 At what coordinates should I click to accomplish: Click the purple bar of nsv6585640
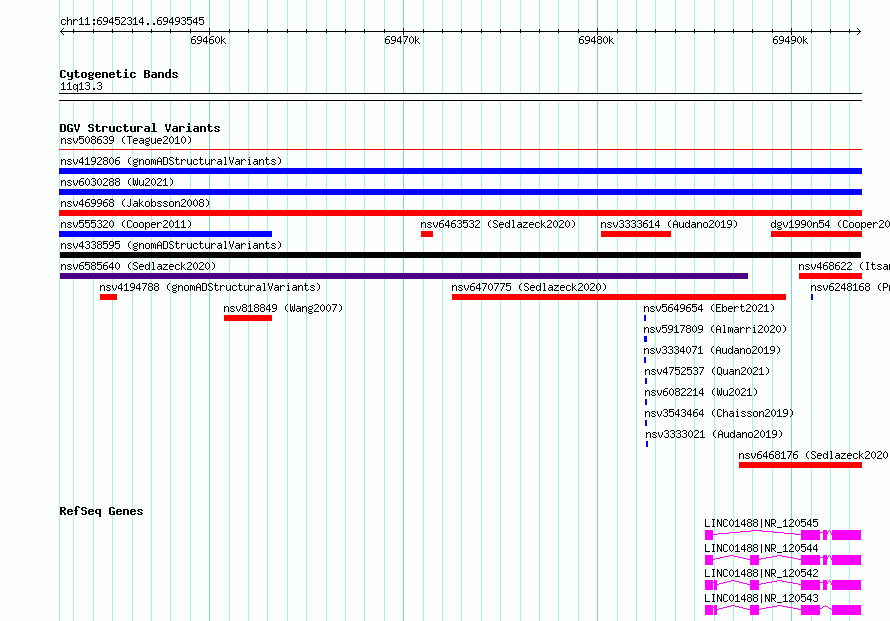(404, 276)
